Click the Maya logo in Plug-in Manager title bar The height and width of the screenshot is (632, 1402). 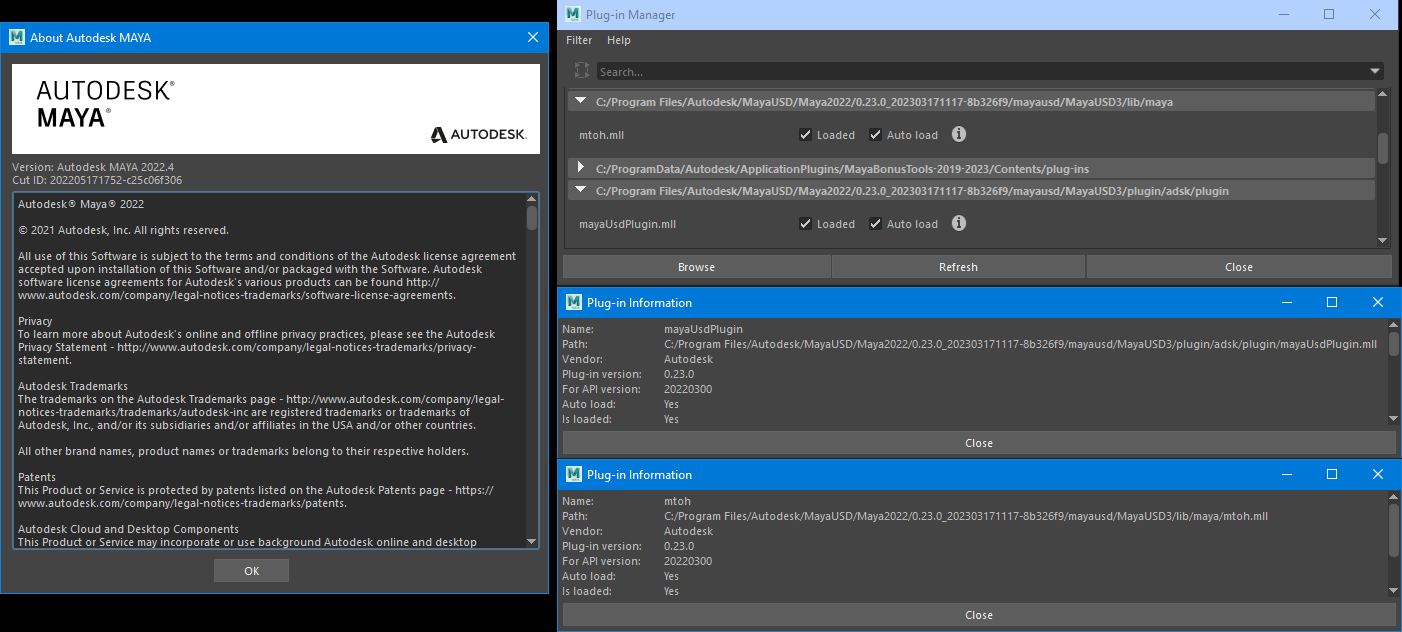click(573, 14)
